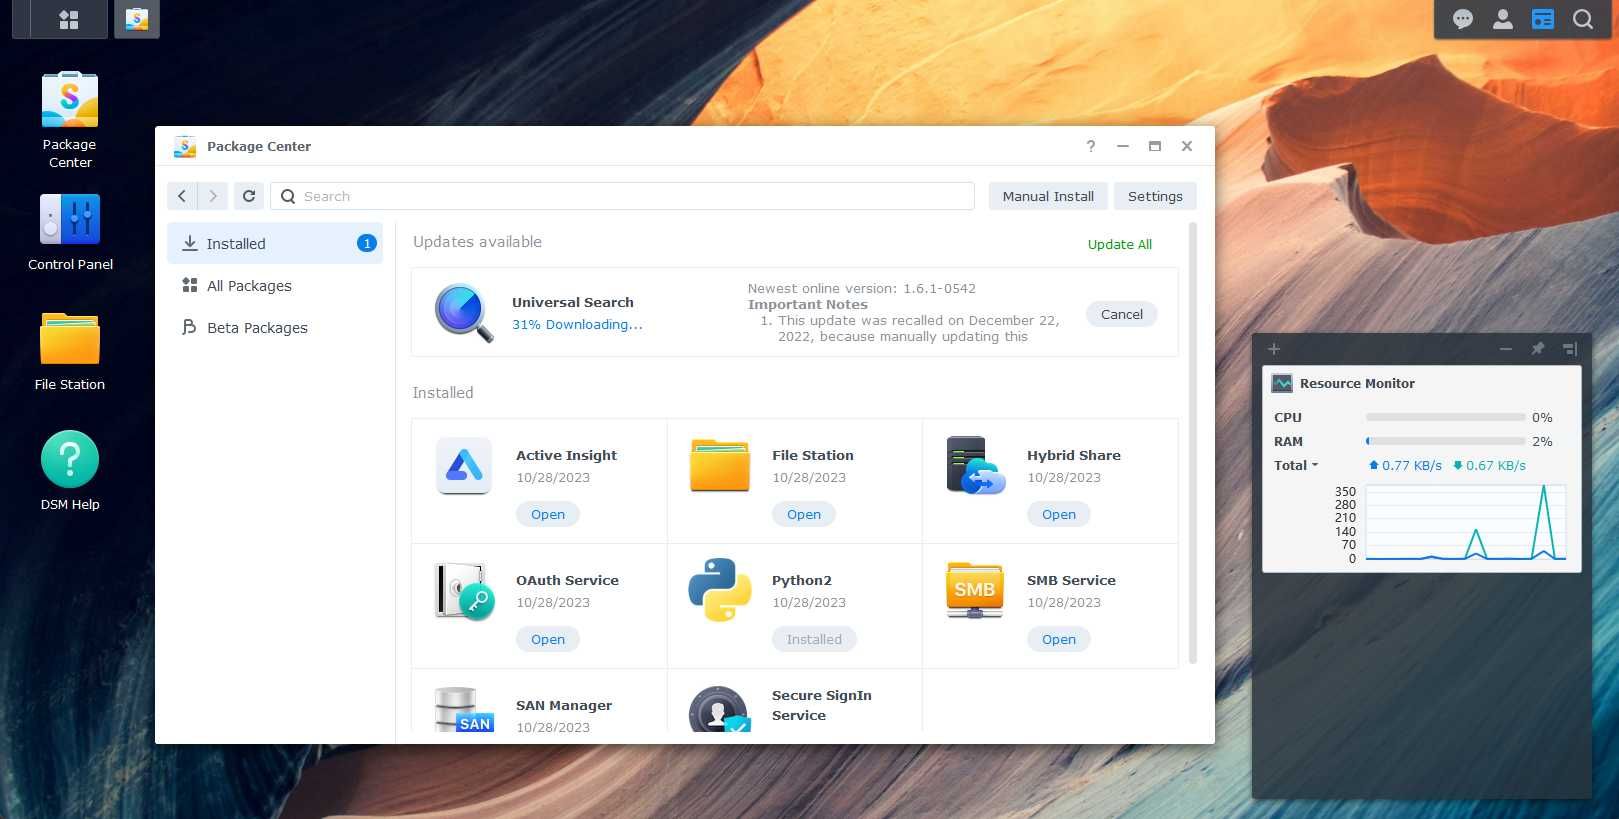Toggle the widgets panel icon

tap(1543, 19)
